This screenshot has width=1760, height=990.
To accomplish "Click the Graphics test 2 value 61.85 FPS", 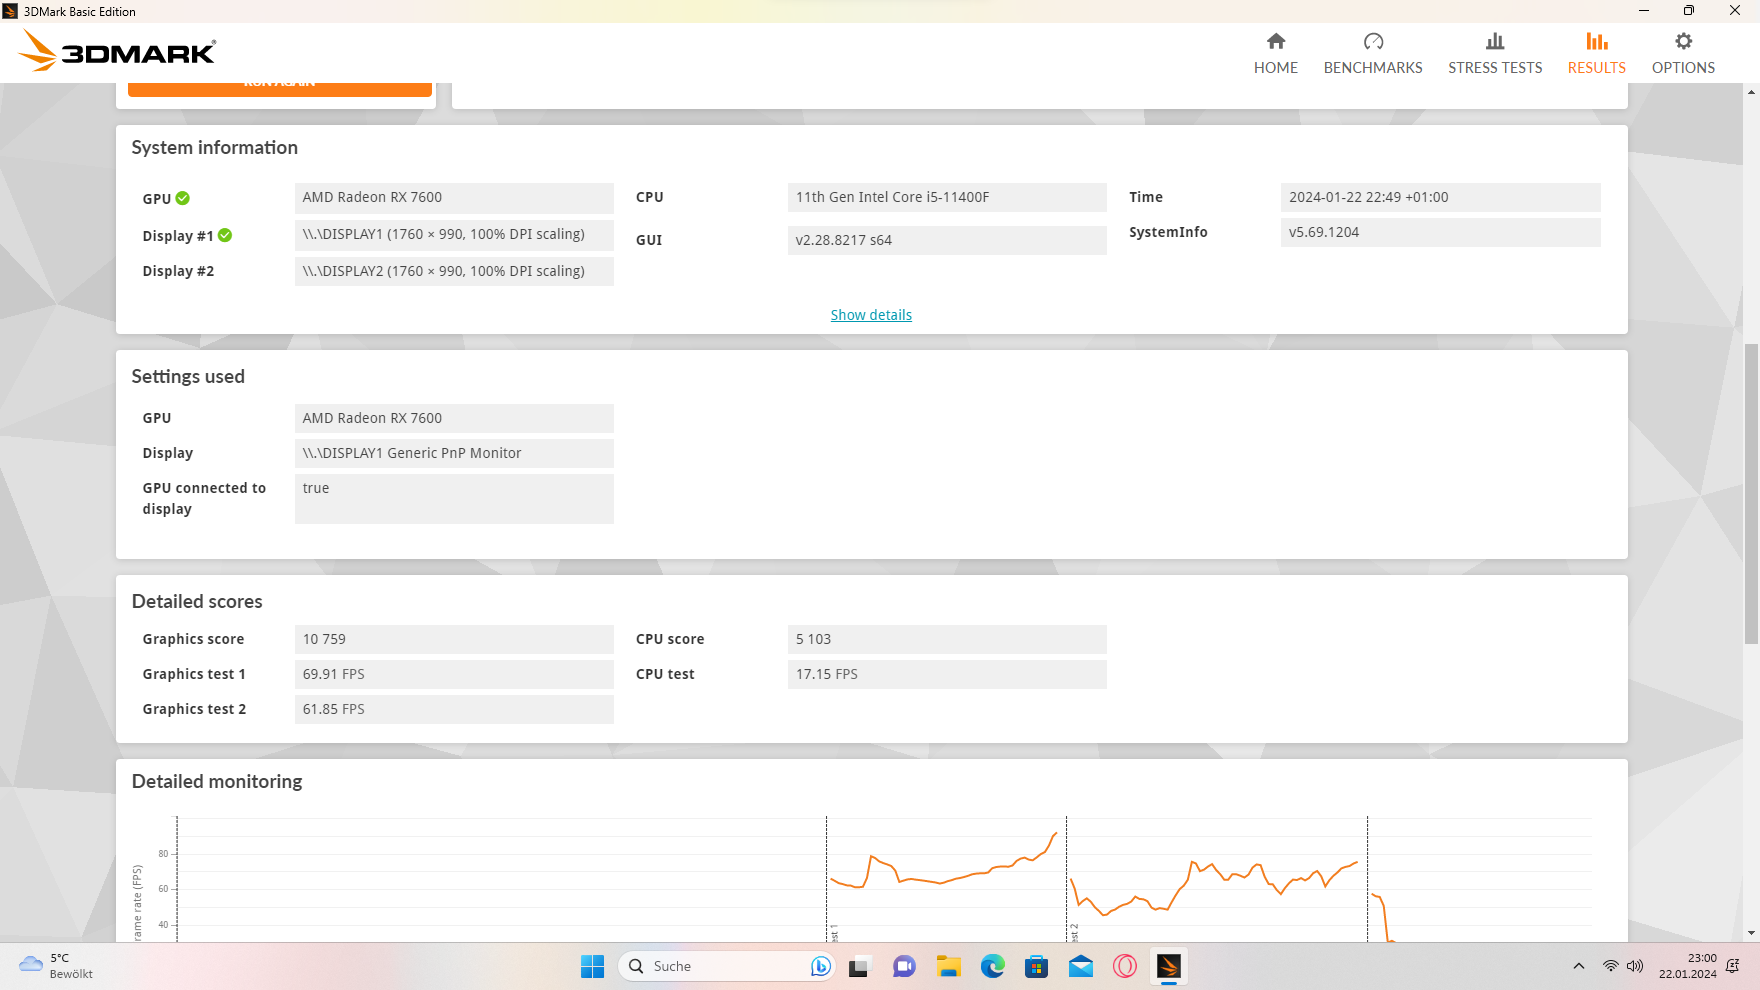I will click(454, 709).
